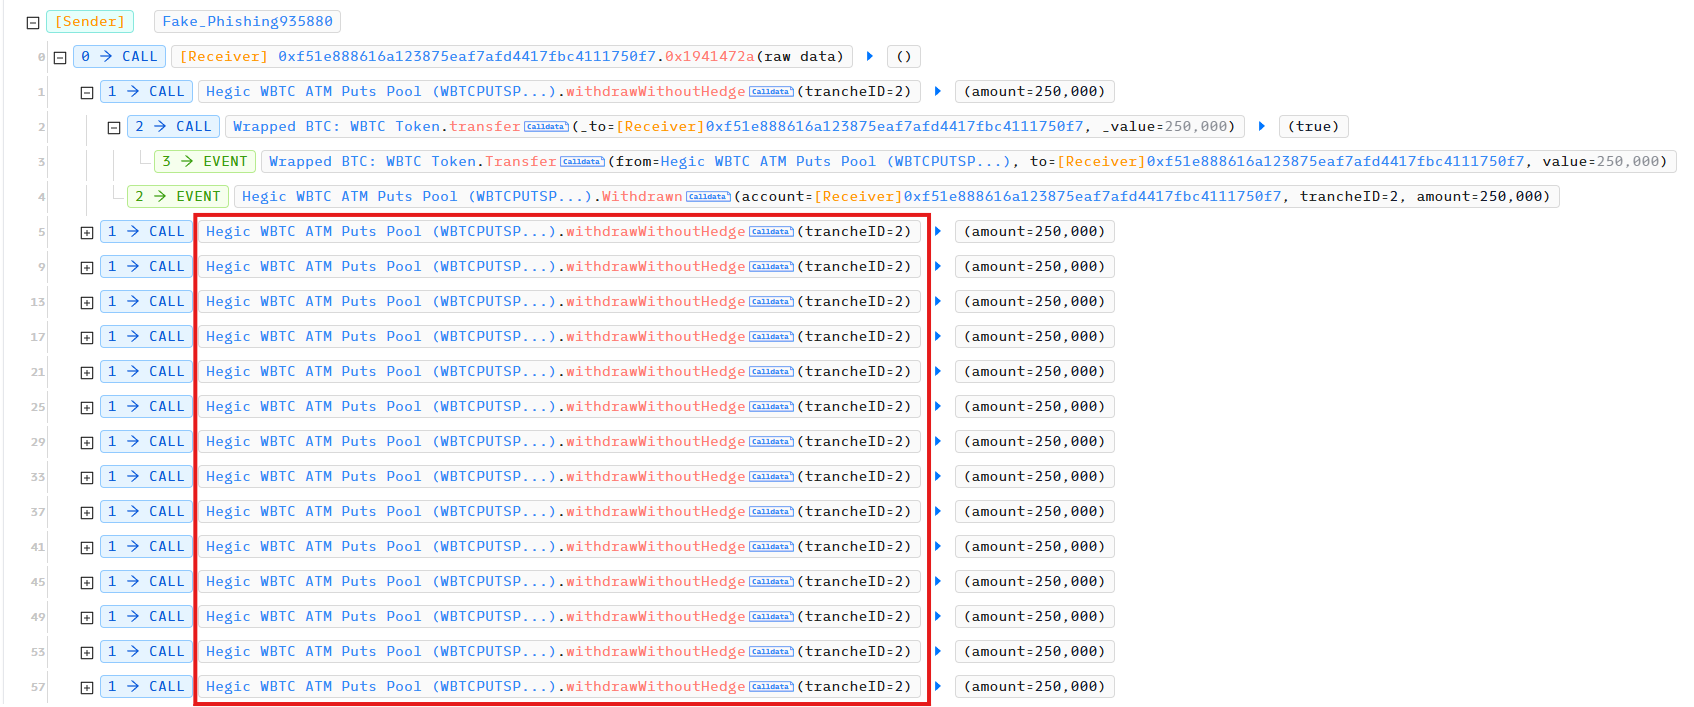Open calldata badge on line 29 call

click(x=771, y=442)
